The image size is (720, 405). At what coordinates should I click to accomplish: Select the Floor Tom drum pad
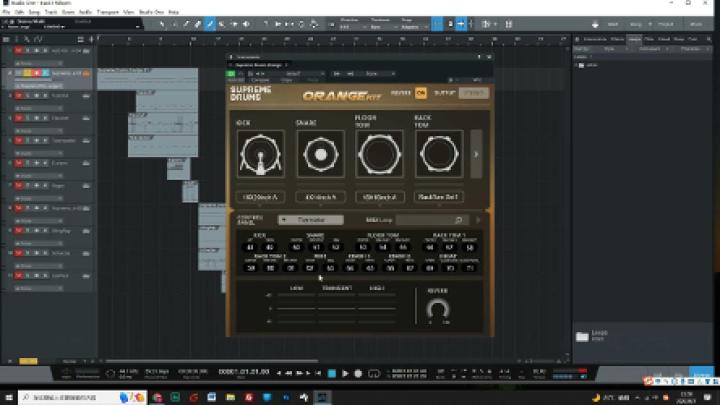tap(380, 154)
